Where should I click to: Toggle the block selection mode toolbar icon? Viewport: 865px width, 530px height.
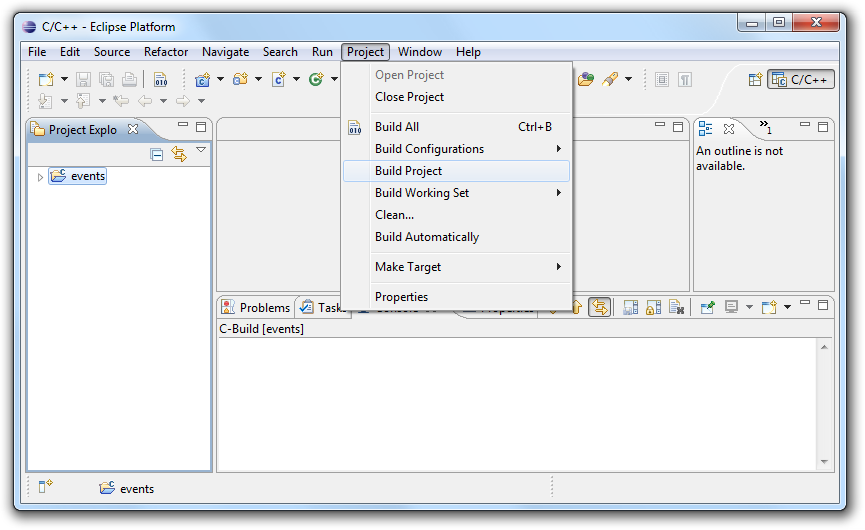point(662,79)
